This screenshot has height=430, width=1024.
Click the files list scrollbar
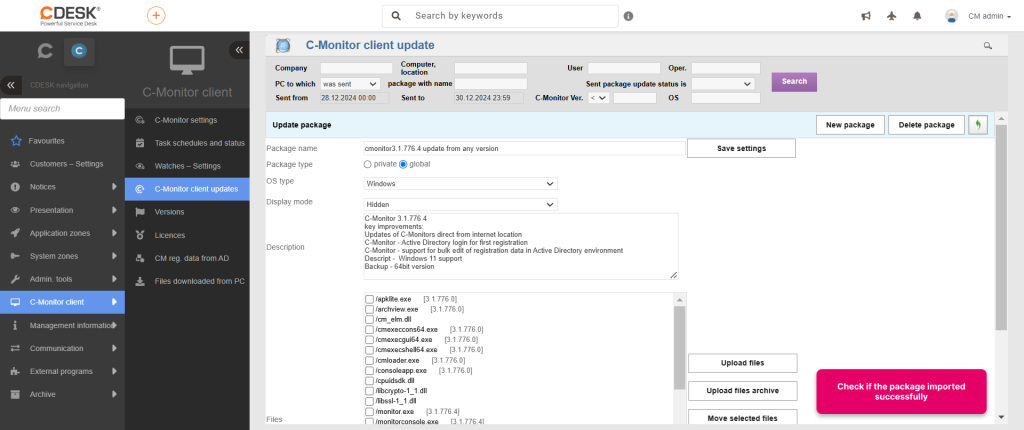(x=679, y=346)
